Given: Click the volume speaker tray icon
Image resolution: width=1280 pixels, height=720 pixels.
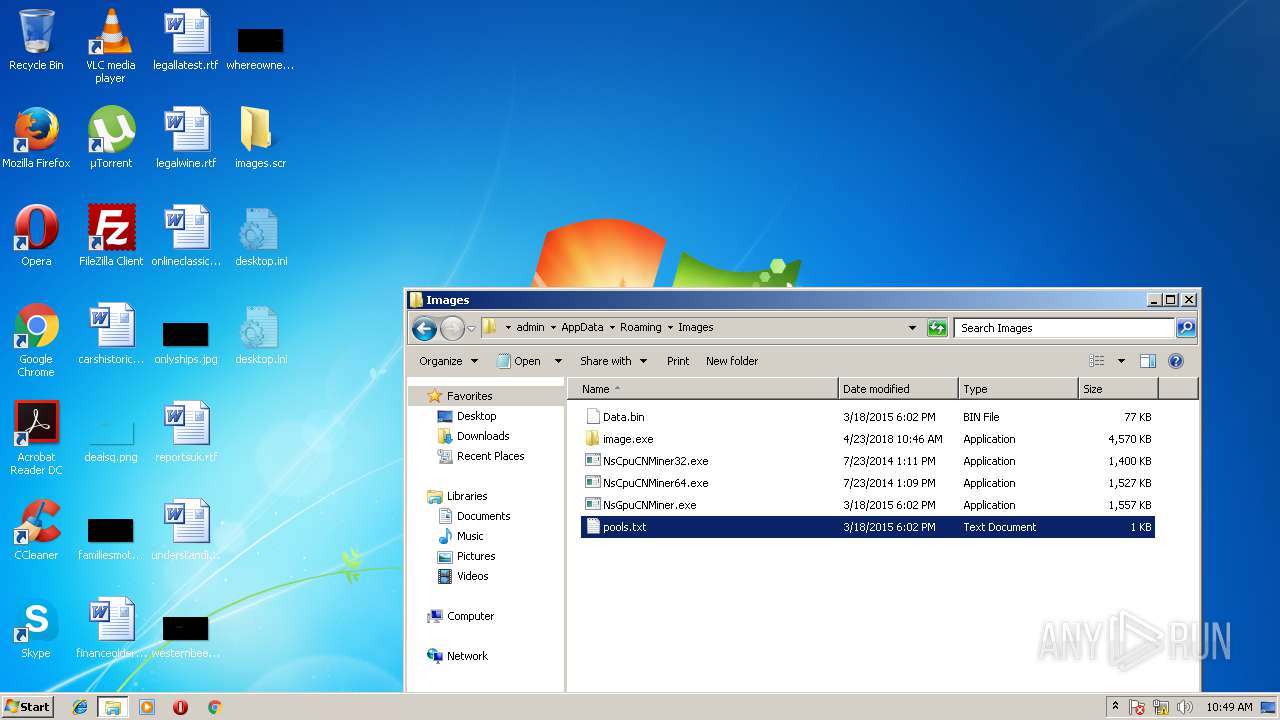Looking at the screenshot, I should point(1184,707).
